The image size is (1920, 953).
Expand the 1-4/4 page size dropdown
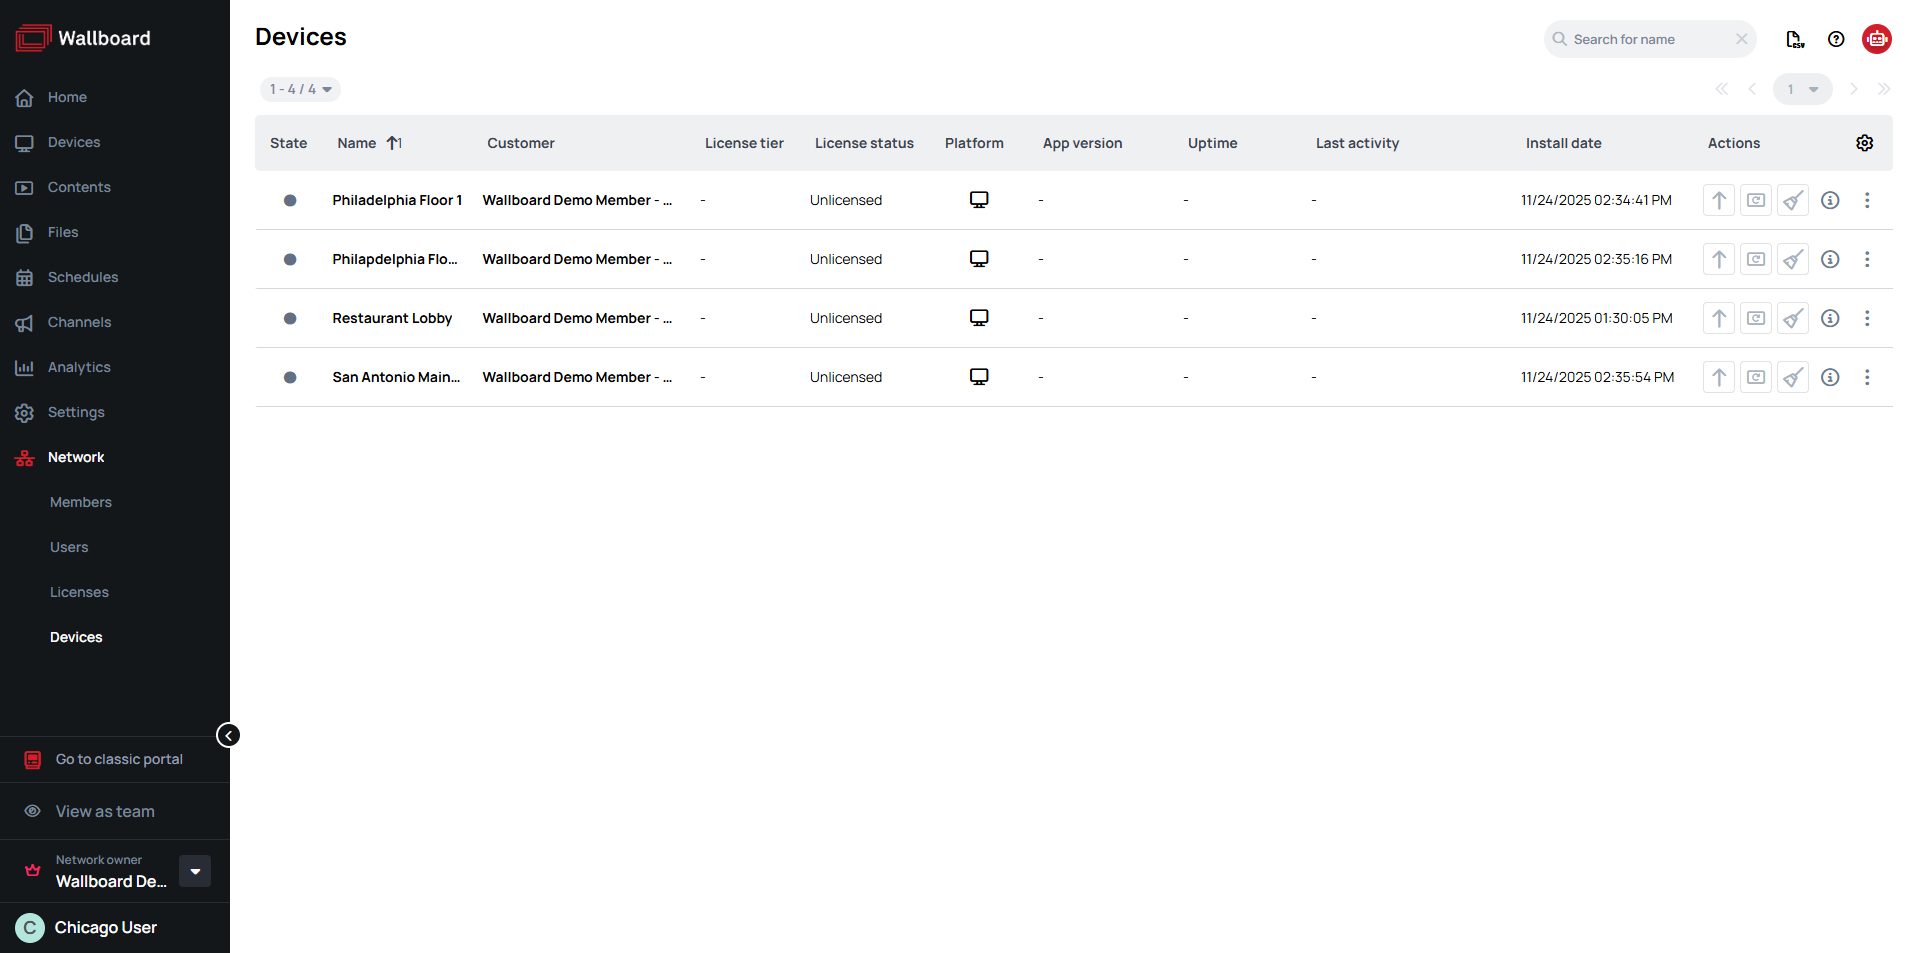[300, 89]
